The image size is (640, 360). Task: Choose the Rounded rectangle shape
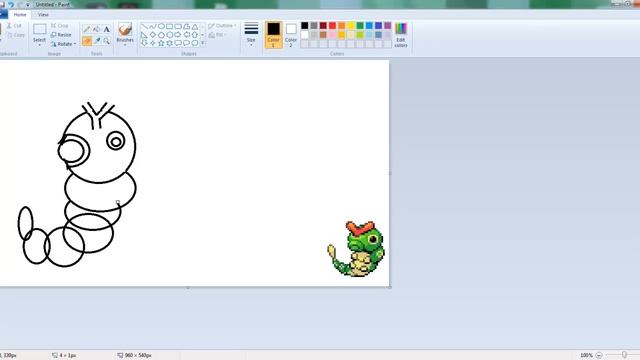pyautogui.click(x=178, y=27)
